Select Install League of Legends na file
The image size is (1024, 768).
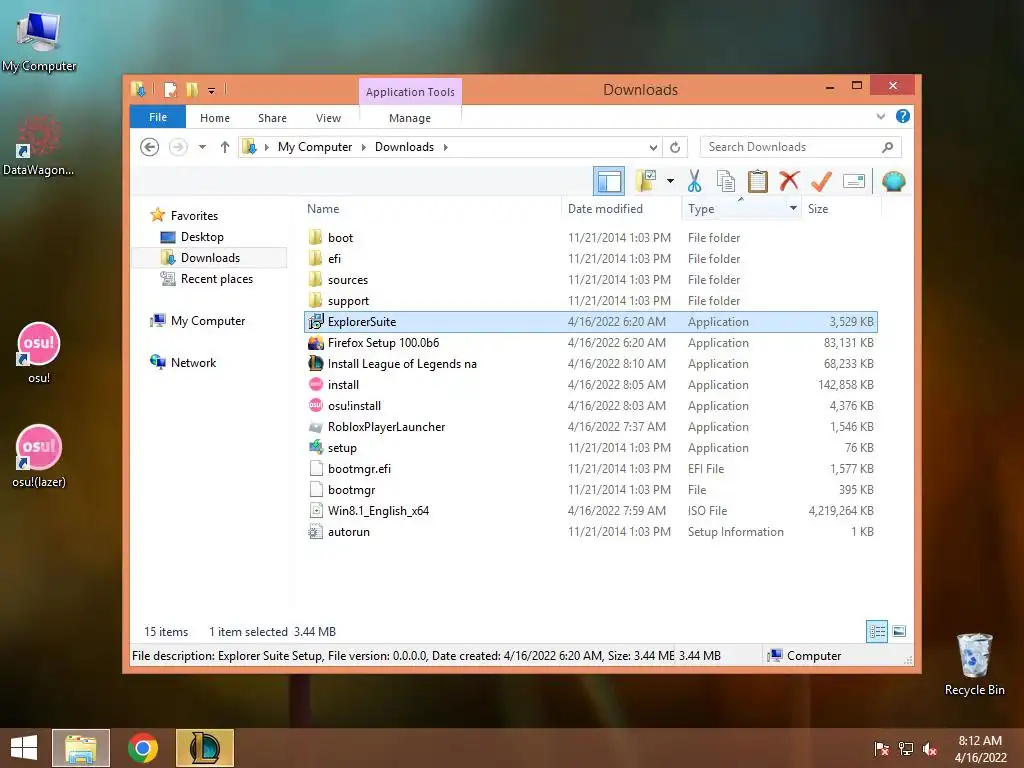(x=590, y=364)
